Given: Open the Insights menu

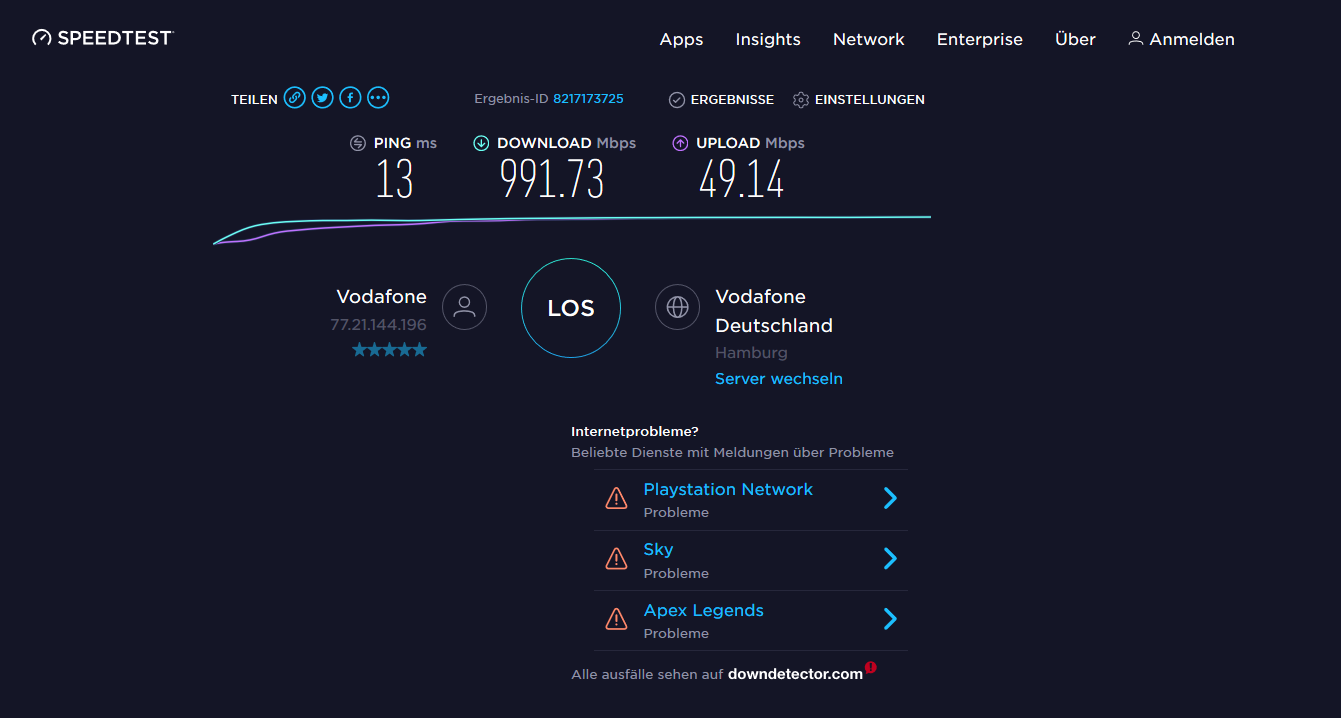Looking at the screenshot, I should point(768,39).
